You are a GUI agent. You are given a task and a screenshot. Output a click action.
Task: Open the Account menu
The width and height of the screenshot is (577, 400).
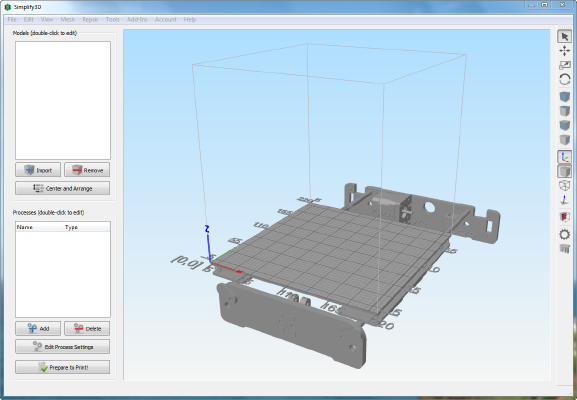tap(166, 20)
